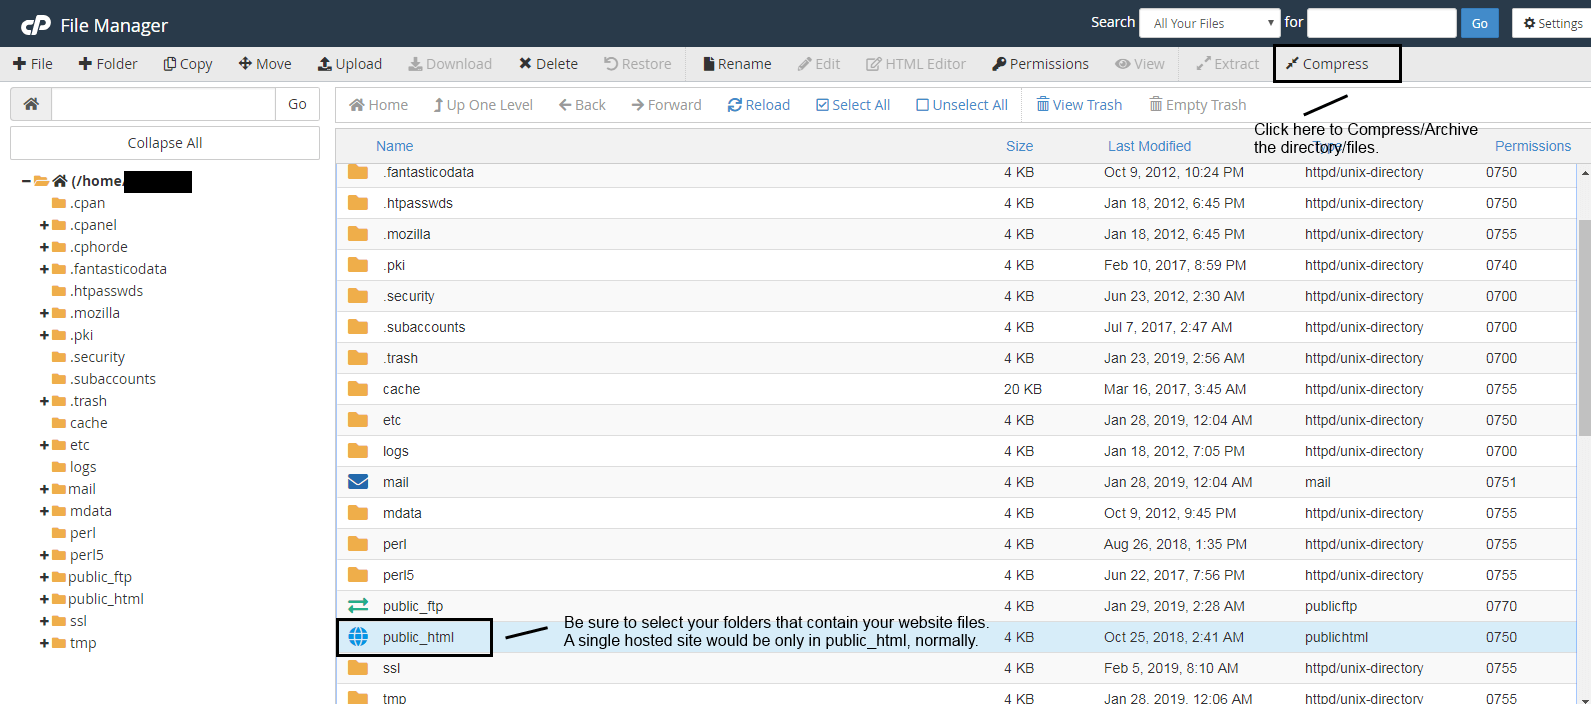Image resolution: width=1591 pixels, height=704 pixels.
Task: Create a new File from toolbar
Action: pos(33,64)
